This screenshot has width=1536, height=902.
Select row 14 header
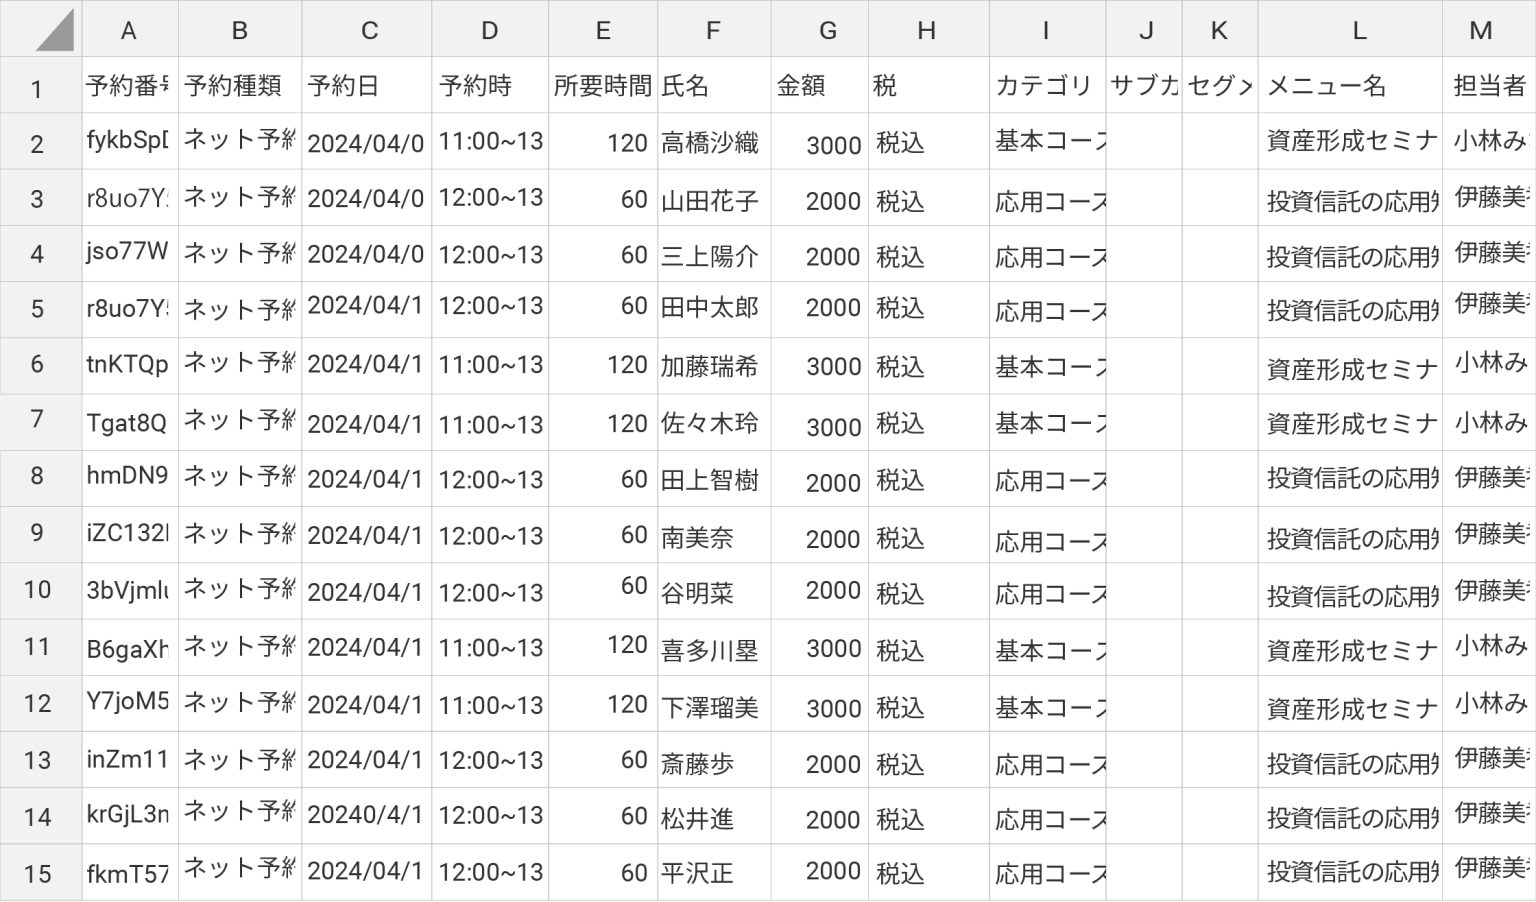[x=37, y=817]
